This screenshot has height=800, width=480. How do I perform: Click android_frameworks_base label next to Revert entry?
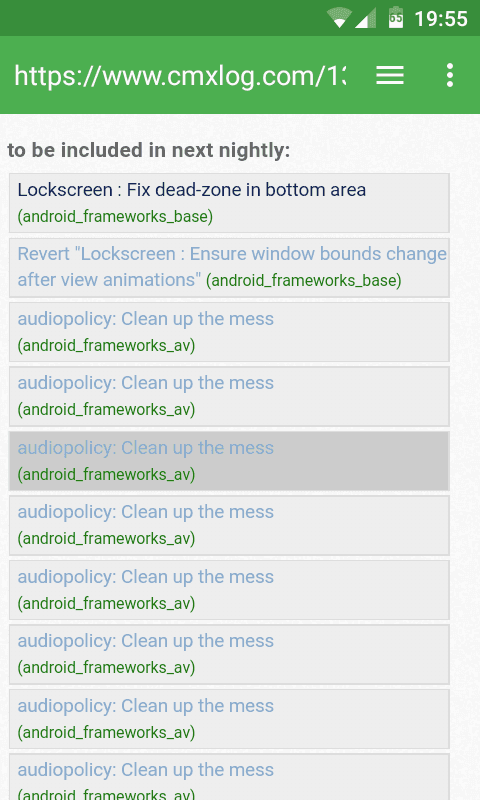pyautogui.click(x=304, y=280)
